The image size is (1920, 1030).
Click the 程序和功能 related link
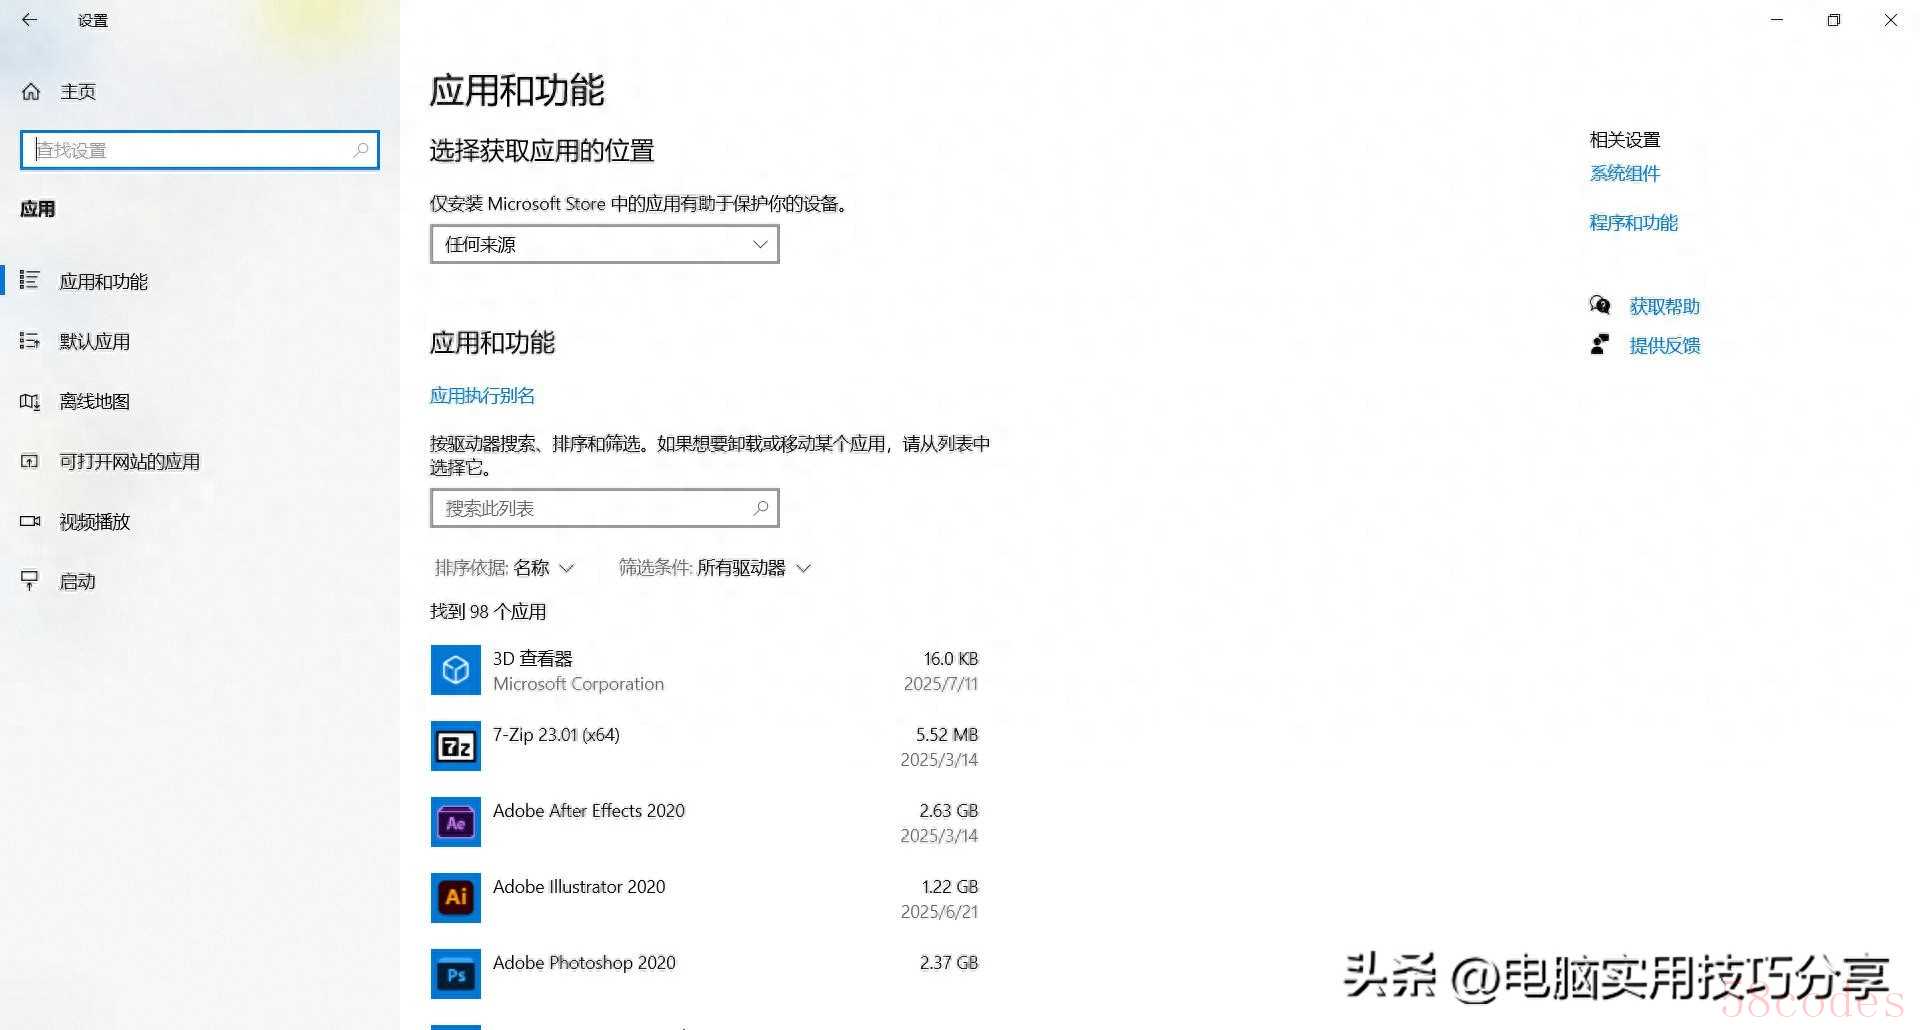coord(1633,223)
